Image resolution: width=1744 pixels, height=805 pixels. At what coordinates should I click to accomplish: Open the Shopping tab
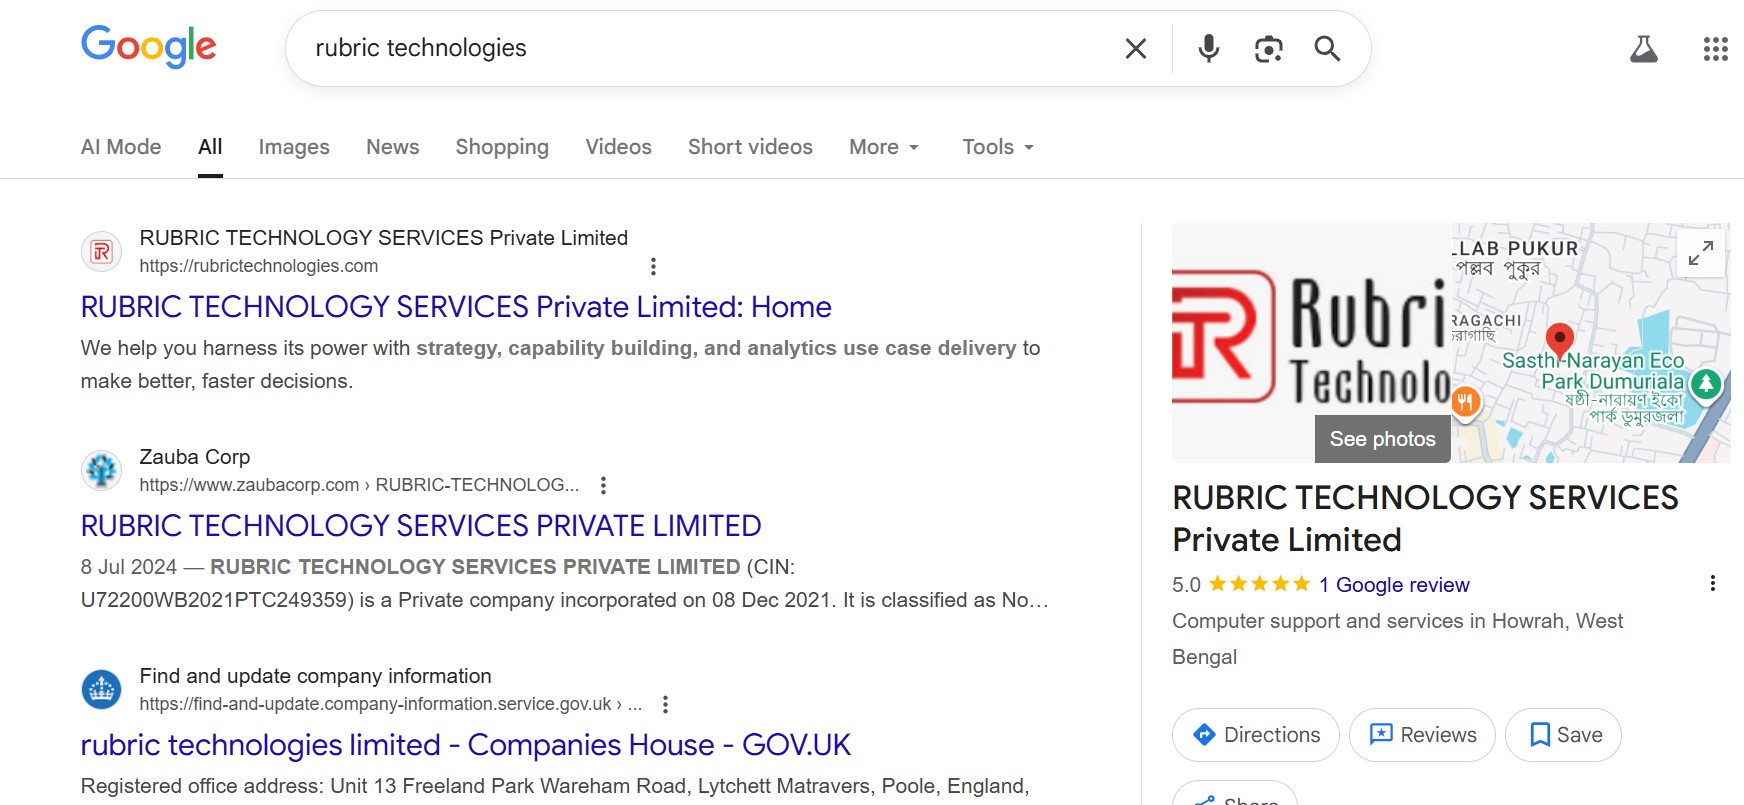502,147
